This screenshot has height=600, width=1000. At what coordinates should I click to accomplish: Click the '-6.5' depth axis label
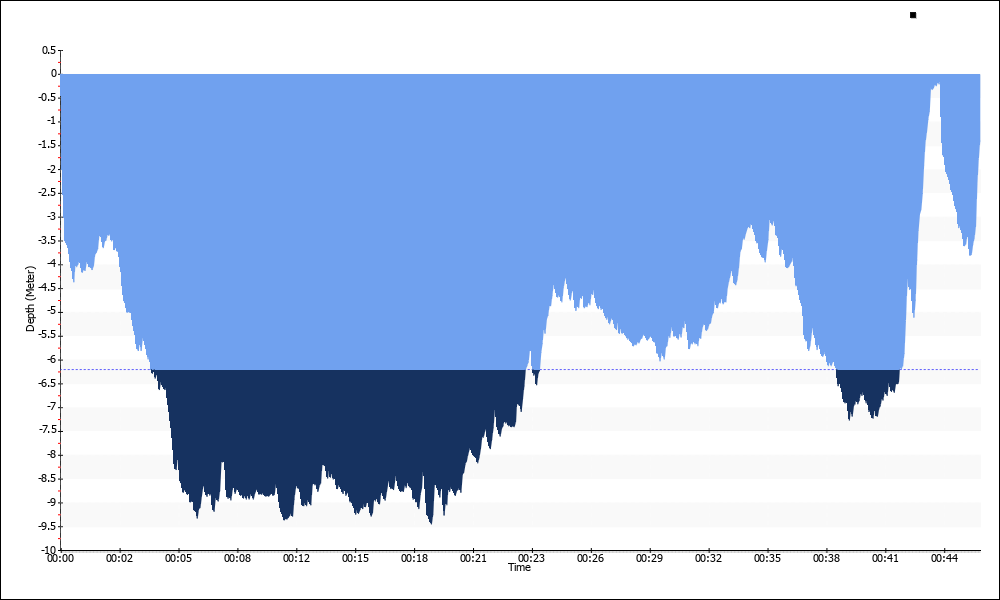coord(47,383)
